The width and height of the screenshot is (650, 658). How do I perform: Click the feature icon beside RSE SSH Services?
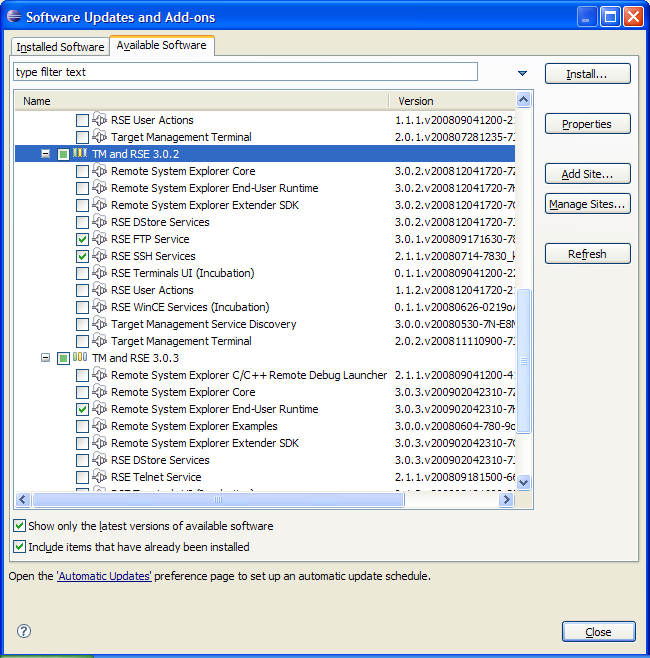tap(99, 256)
